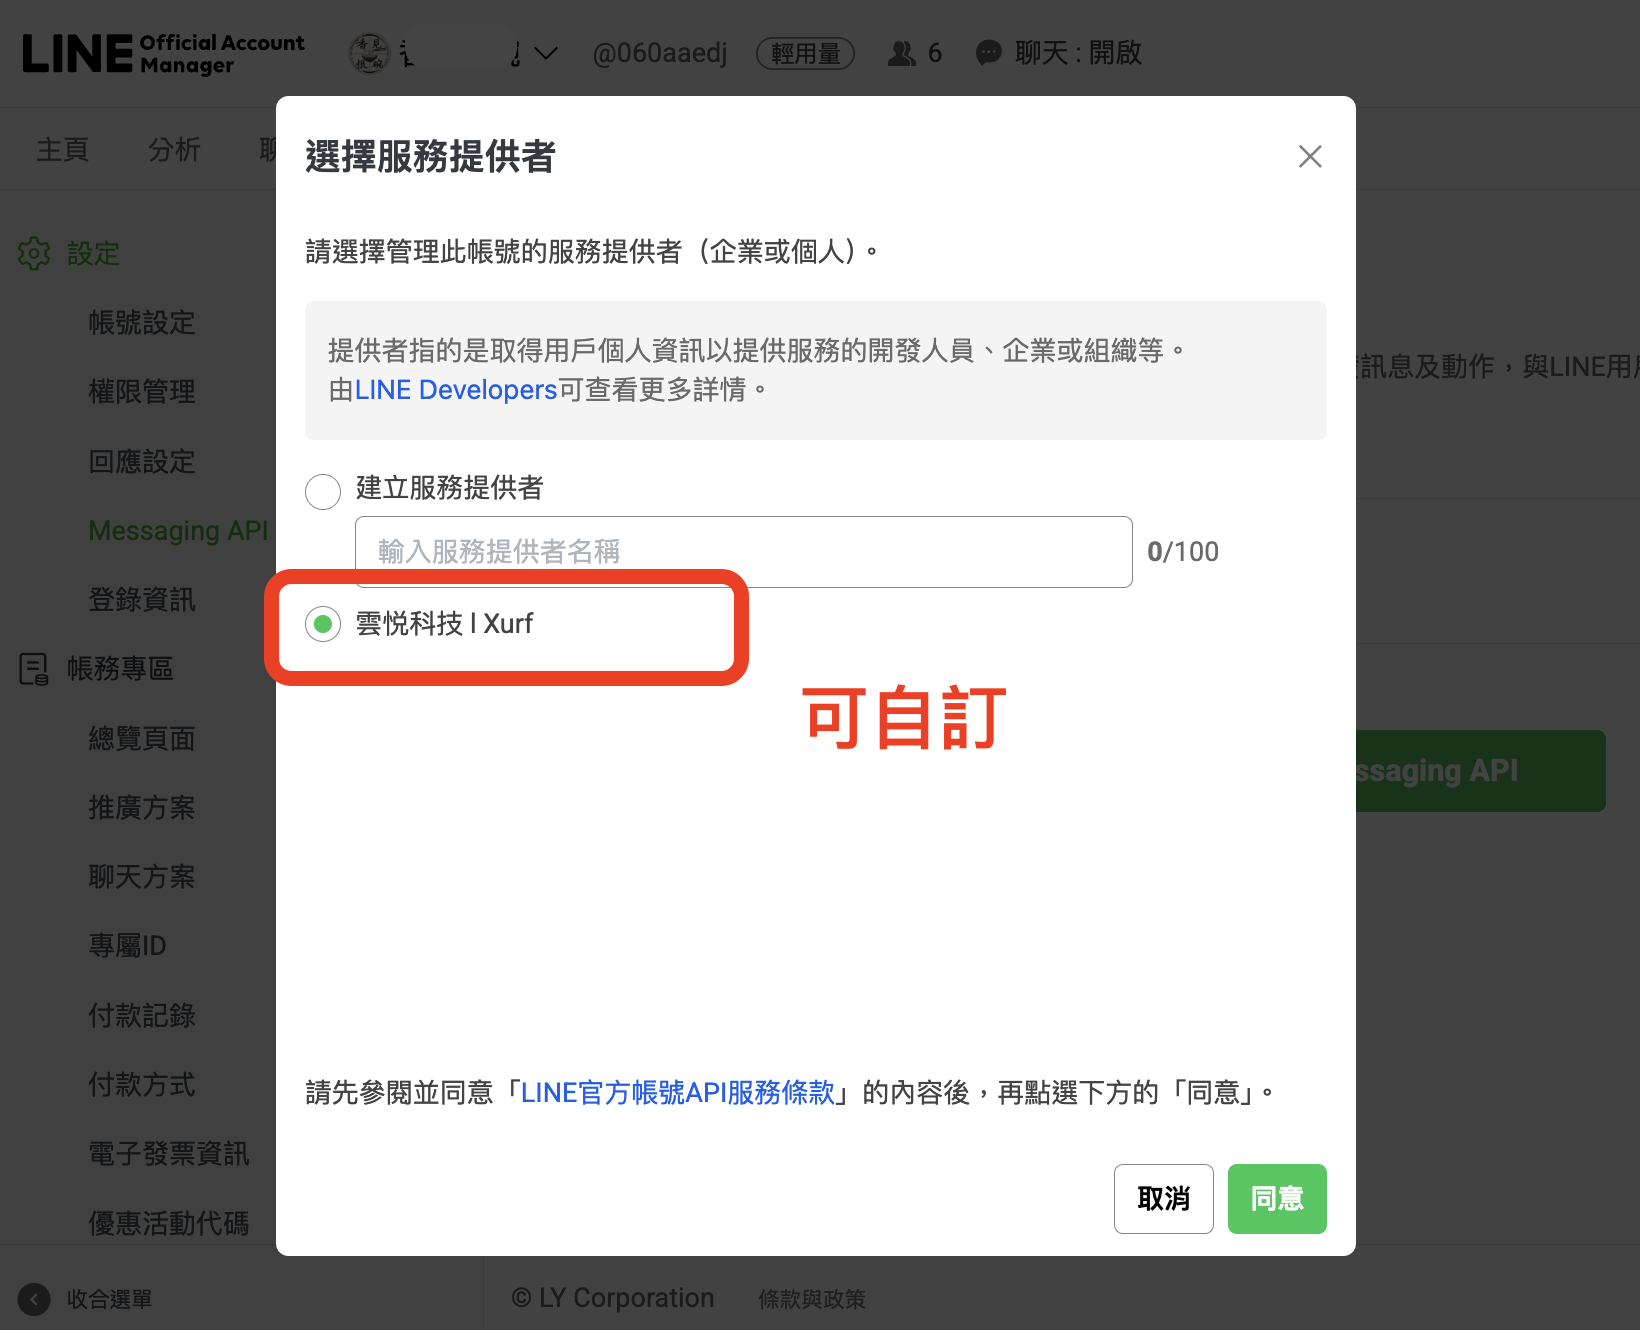Open 推廣方案 in the sidebar

coord(142,807)
